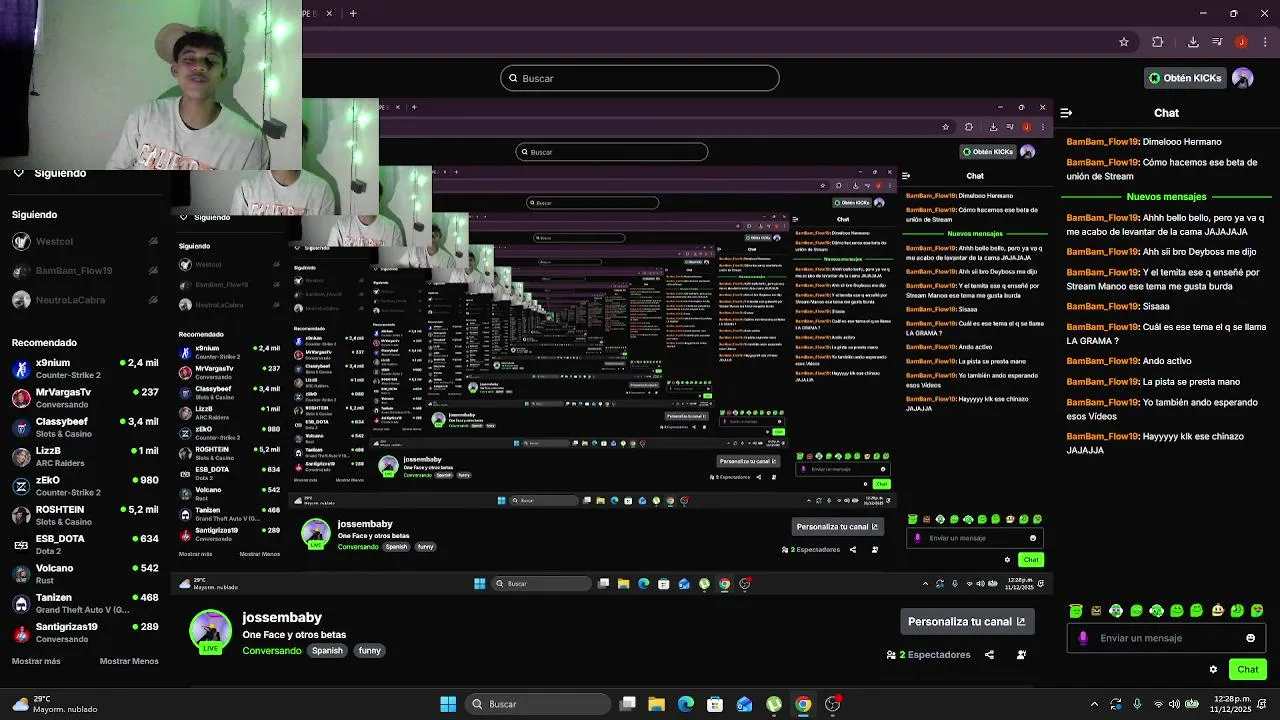Viewport: 1280px width, 720px height.
Task: Collapse the chat panel arrow icon
Action: (x=1066, y=113)
